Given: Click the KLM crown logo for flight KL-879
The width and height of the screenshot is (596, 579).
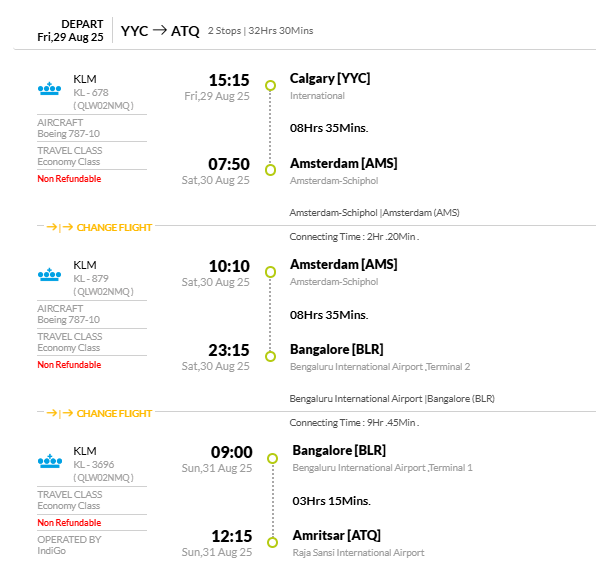Looking at the screenshot, I should click(49, 274).
